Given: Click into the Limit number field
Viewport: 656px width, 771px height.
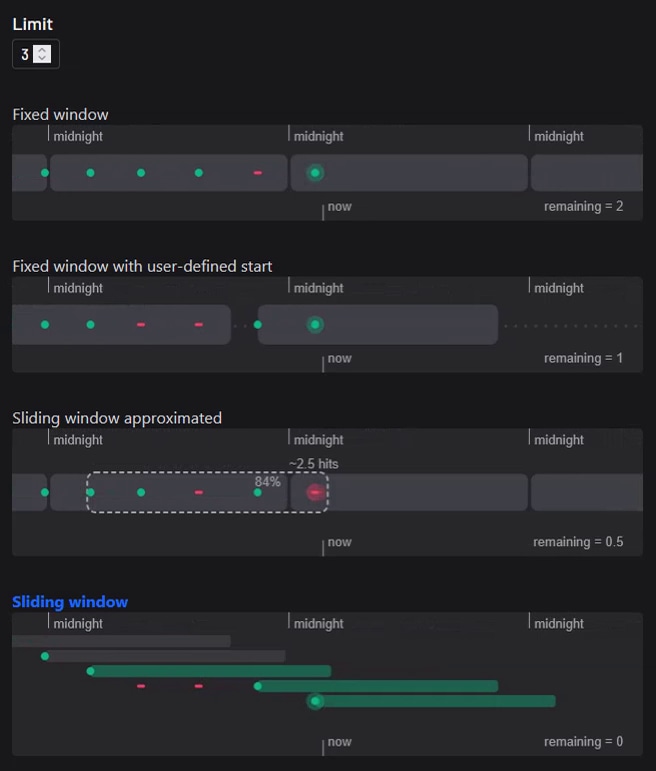Looking at the screenshot, I should click(x=25, y=55).
